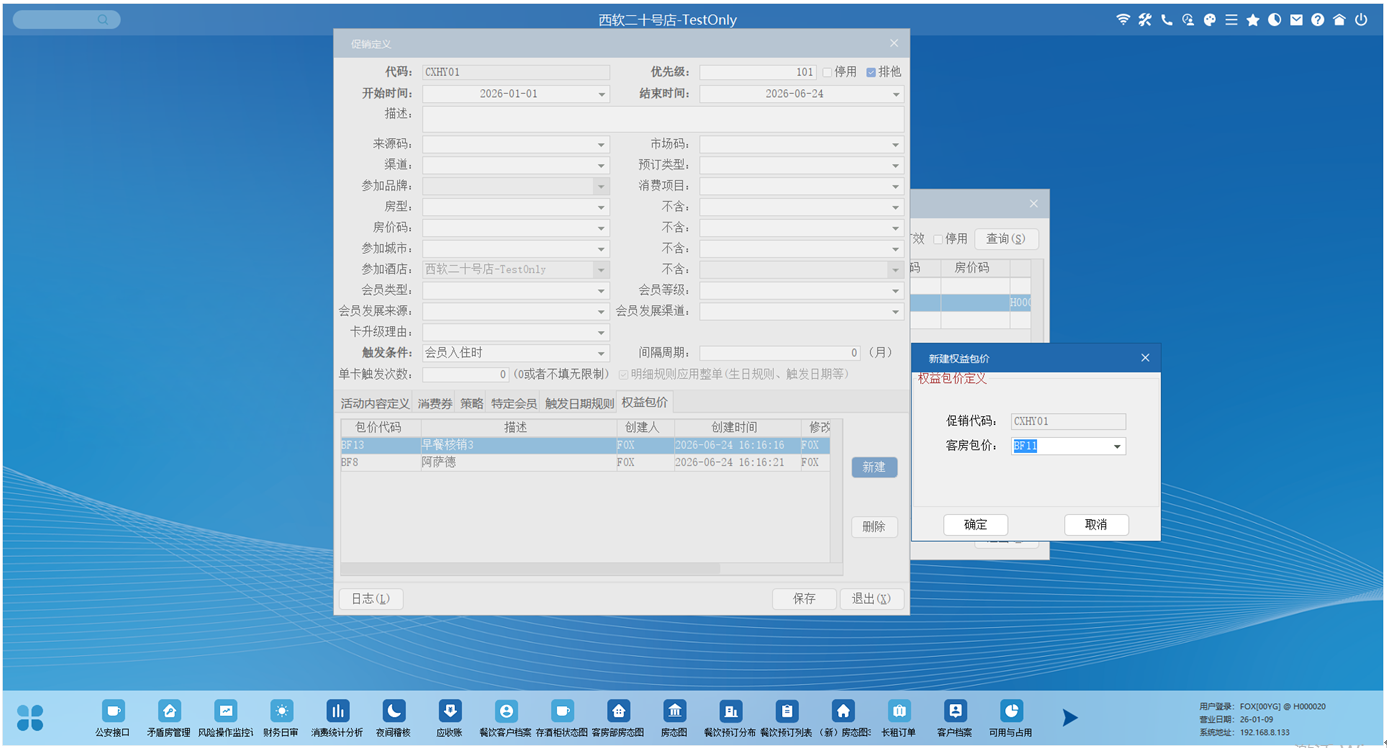This screenshot has height=748, width=1387.
Task: Click the 删除 button
Action: point(874,527)
